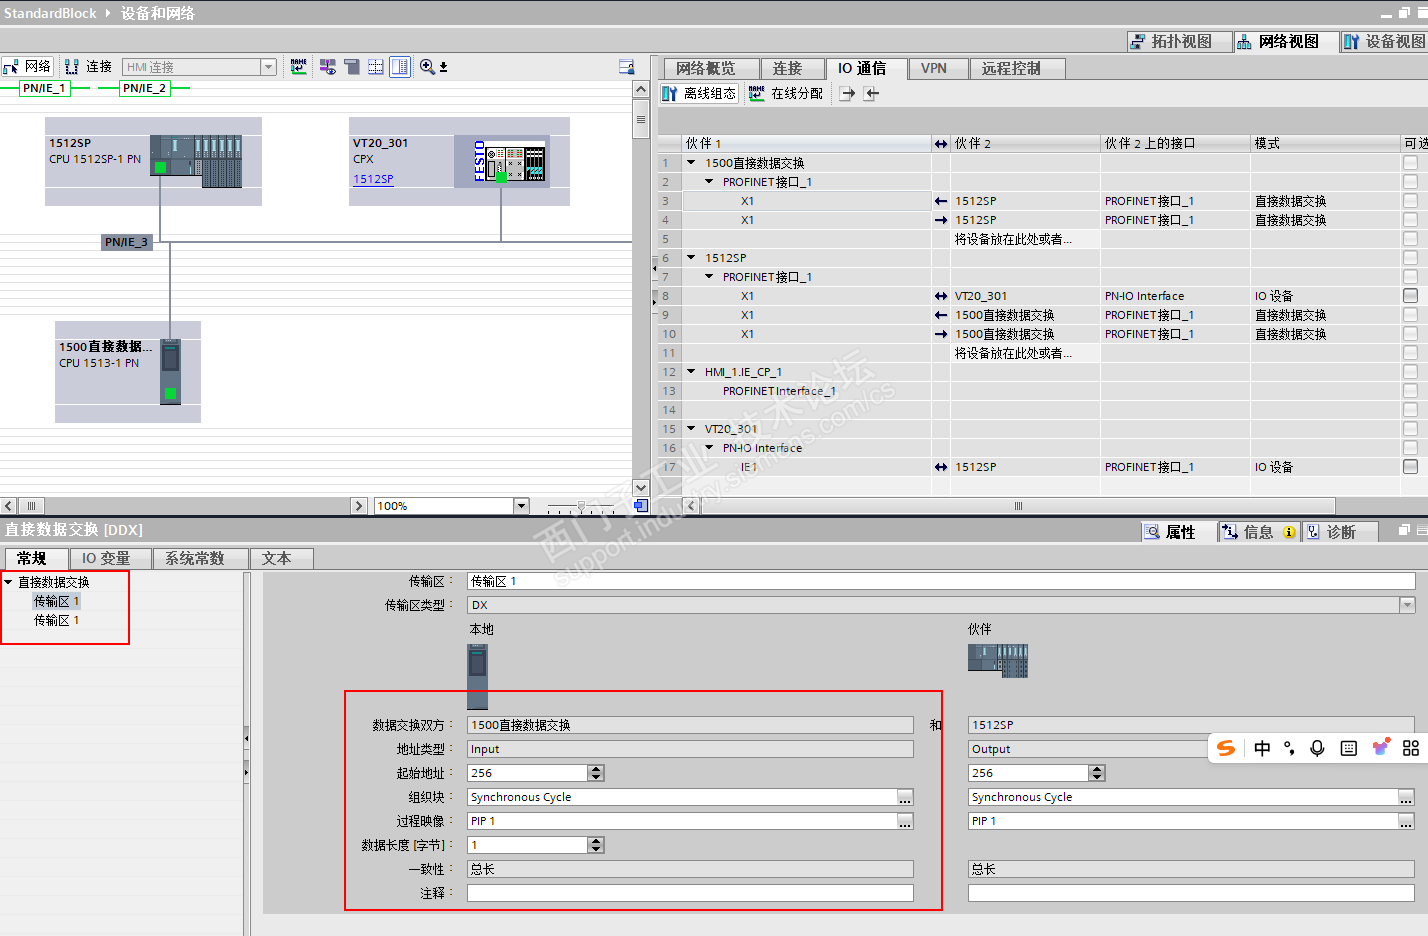Open the 信息 (info) tab

click(1258, 532)
